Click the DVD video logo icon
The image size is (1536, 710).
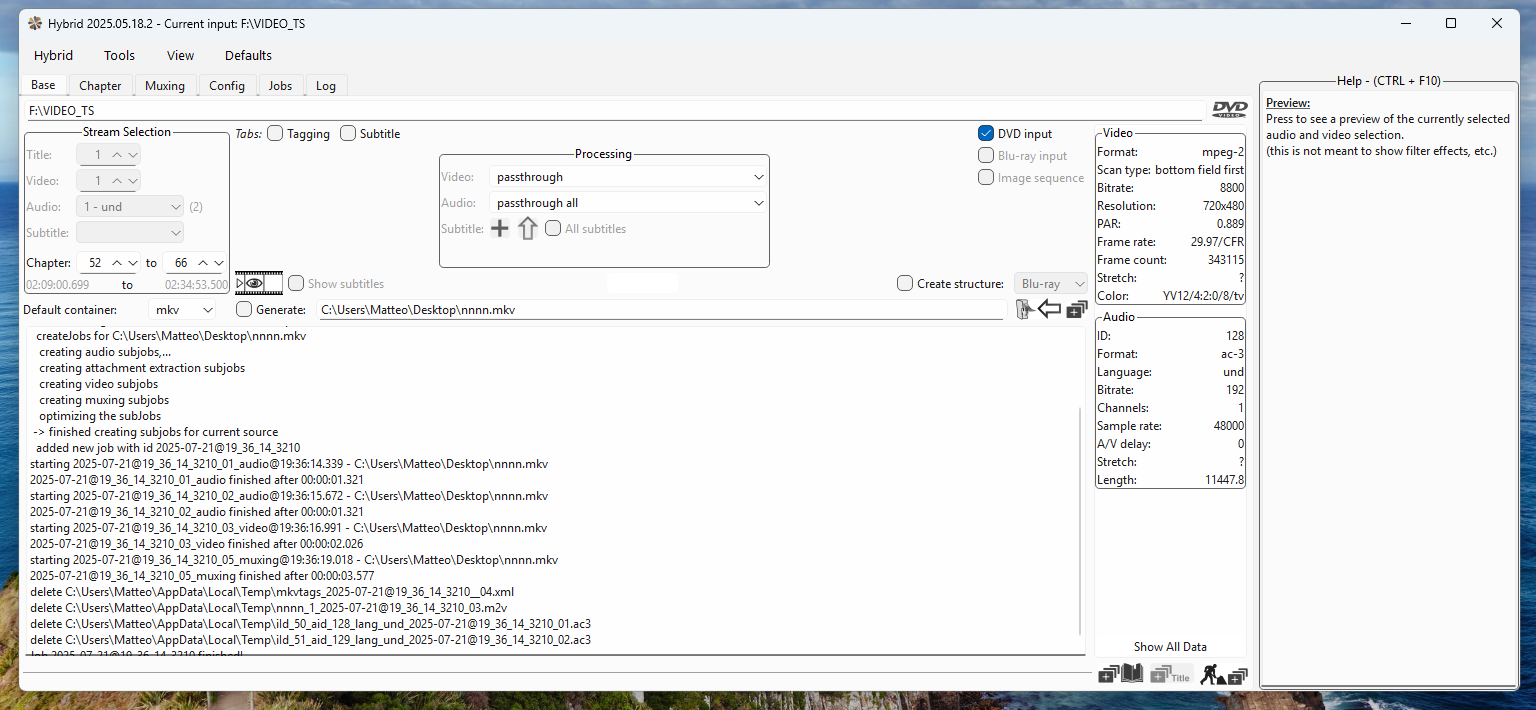coord(1229,110)
